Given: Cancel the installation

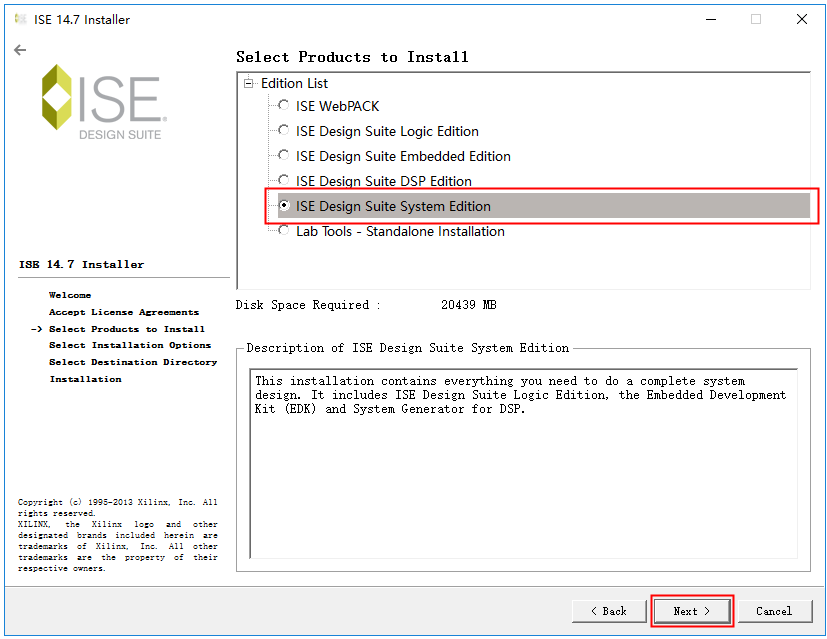Looking at the screenshot, I should click(x=773, y=611).
